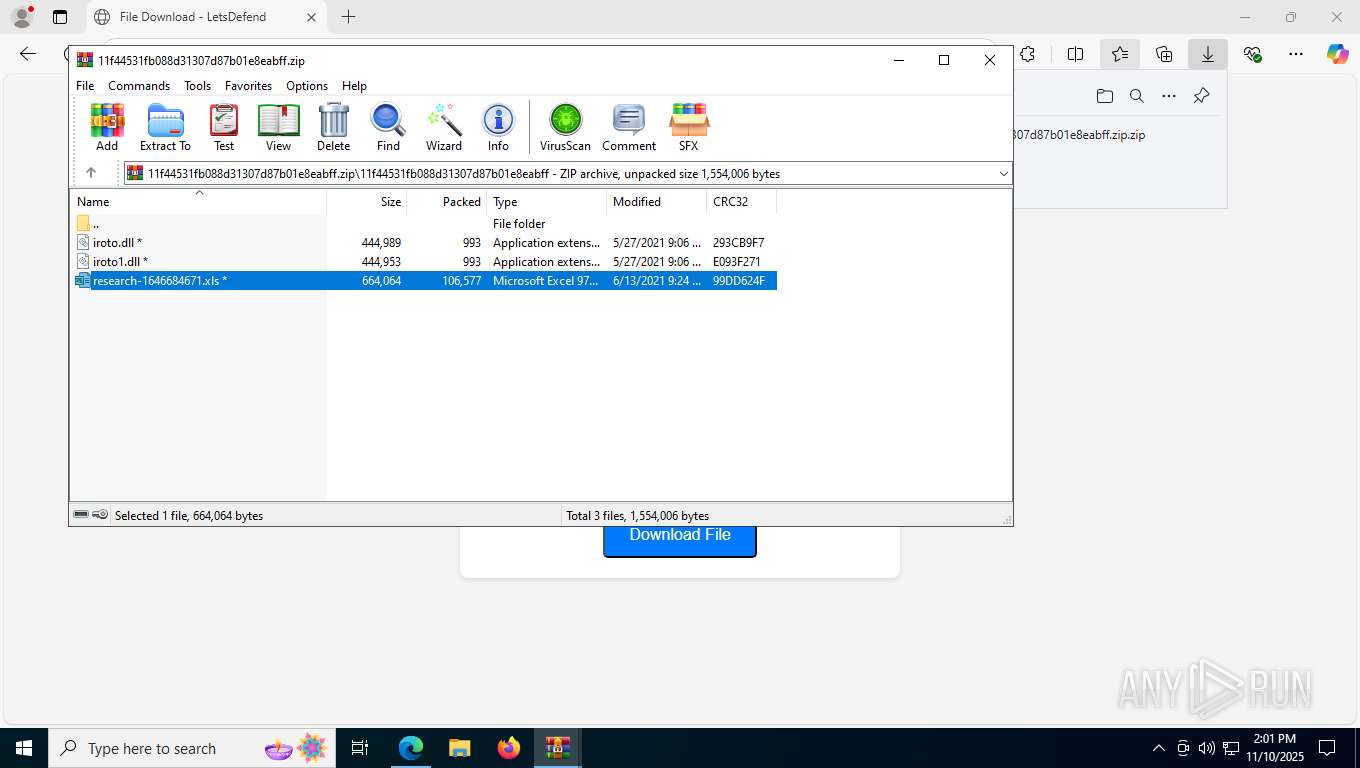Image resolution: width=1360 pixels, height=768 pixels.
Task: Open the Options menu
Action: click(x=307, y=86)
